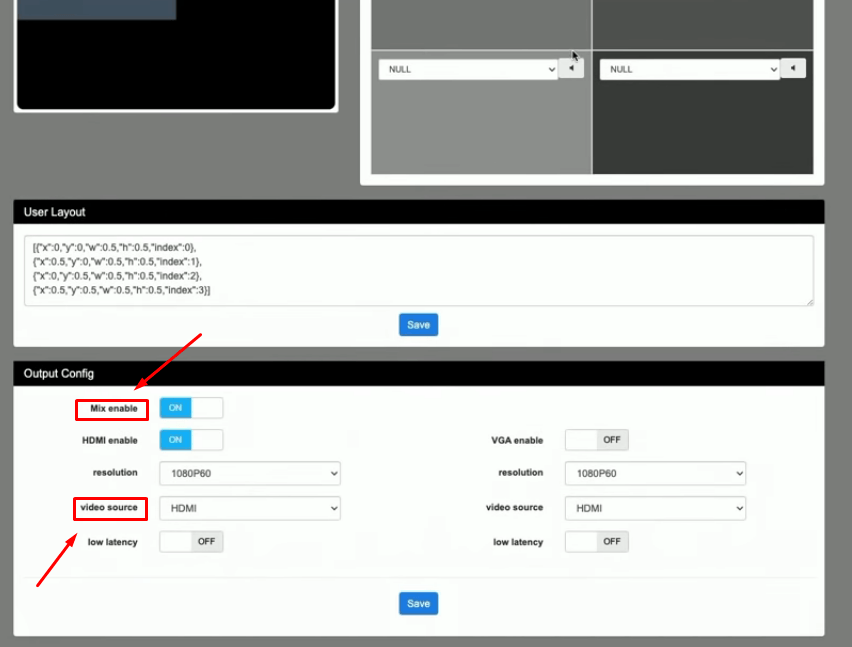Click the speaker icon in bottom-right layout cell
852x647 pixels.
(x=793, y=69)
